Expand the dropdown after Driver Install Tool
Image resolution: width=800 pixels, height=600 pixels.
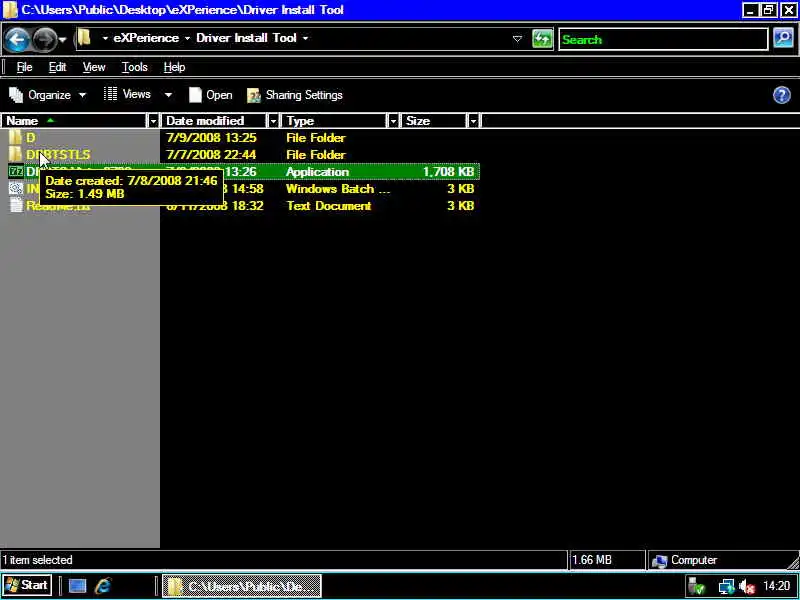[305, 38]
